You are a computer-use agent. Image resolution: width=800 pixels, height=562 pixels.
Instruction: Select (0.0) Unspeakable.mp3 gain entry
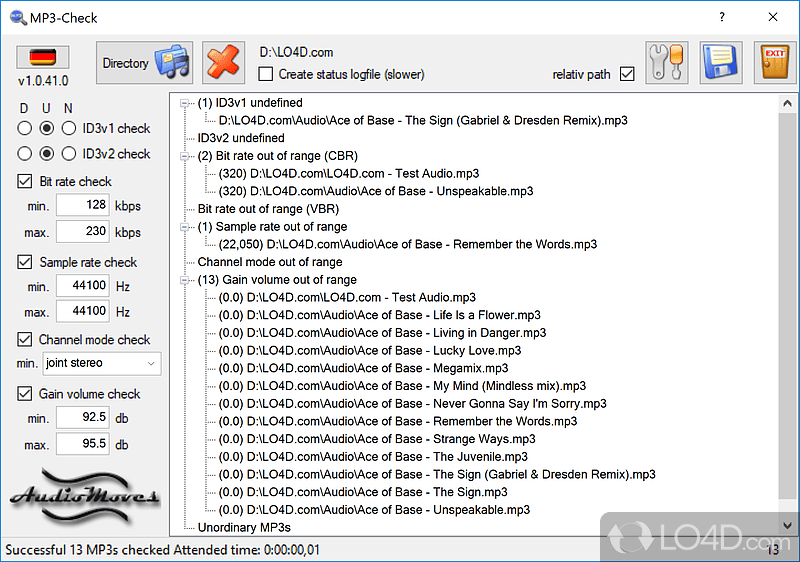tap(374, 510)
